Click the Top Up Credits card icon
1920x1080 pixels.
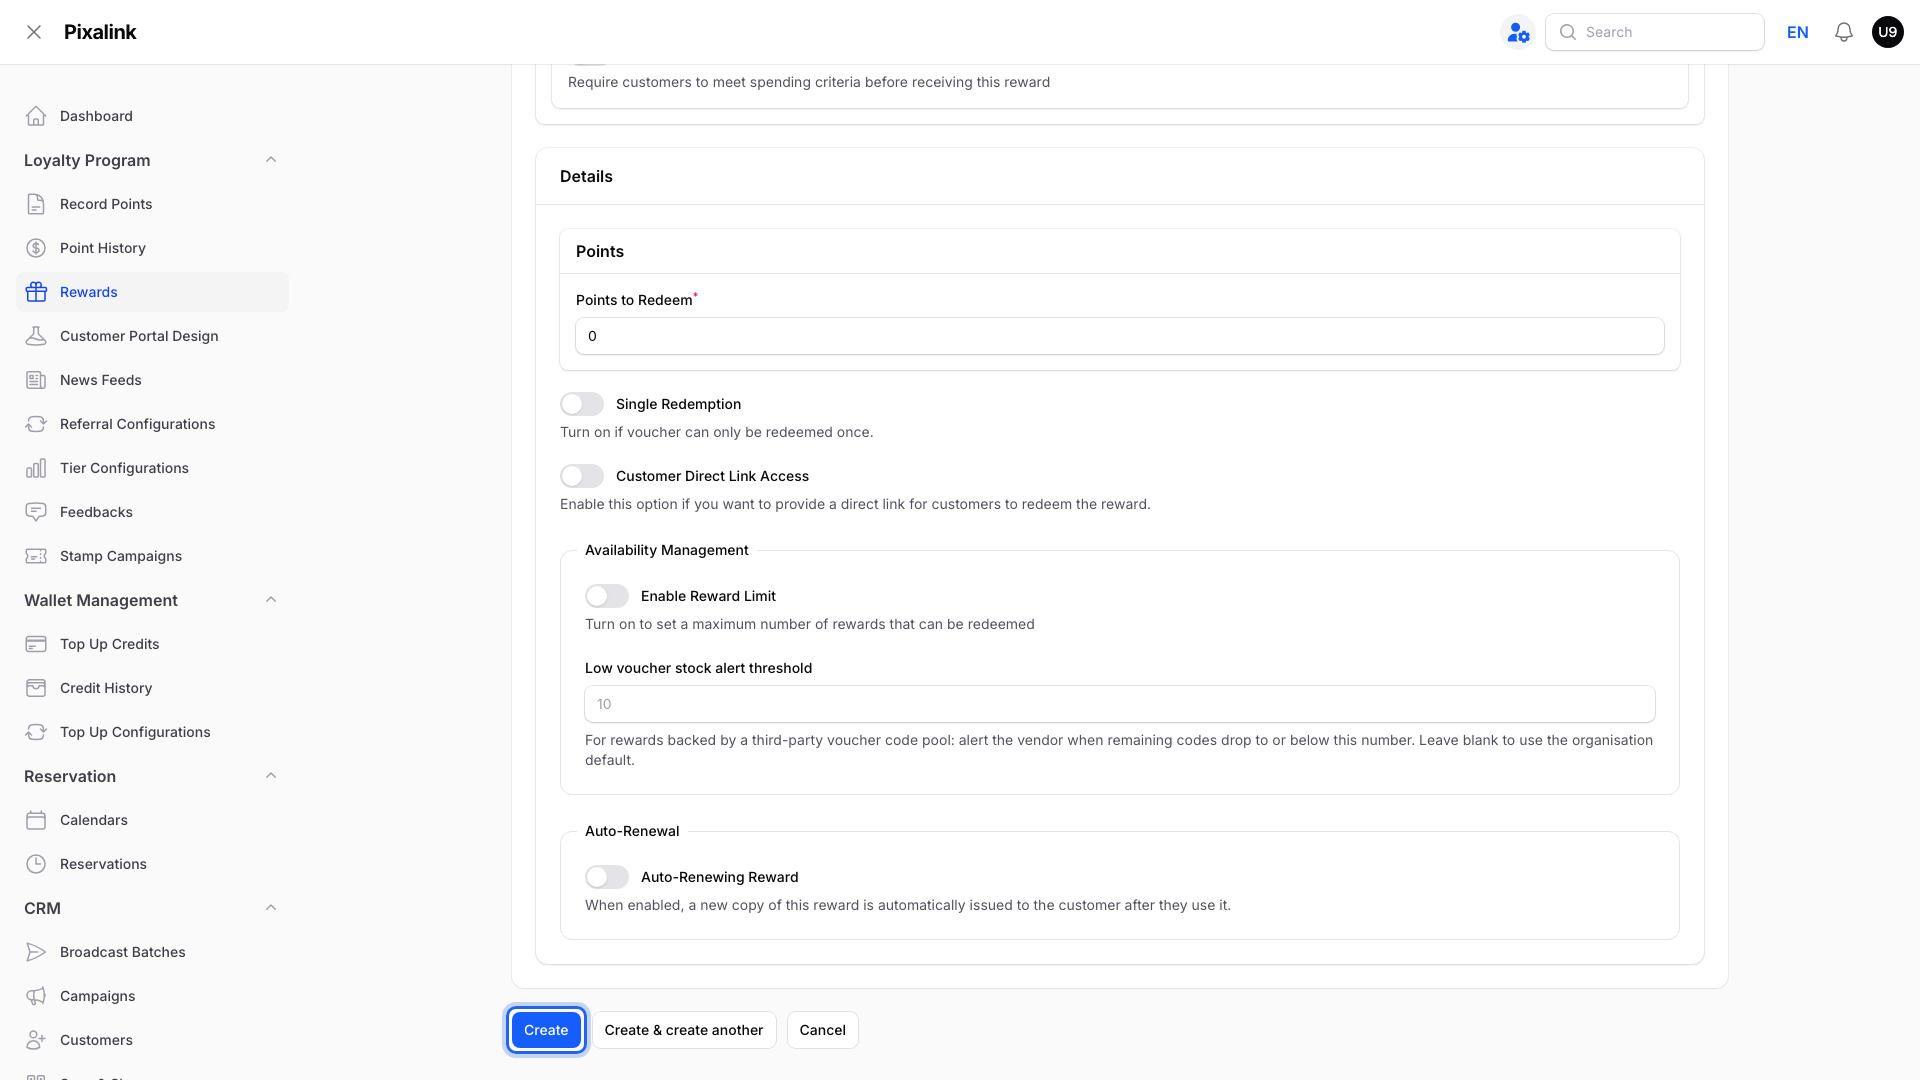pos(36,644)
